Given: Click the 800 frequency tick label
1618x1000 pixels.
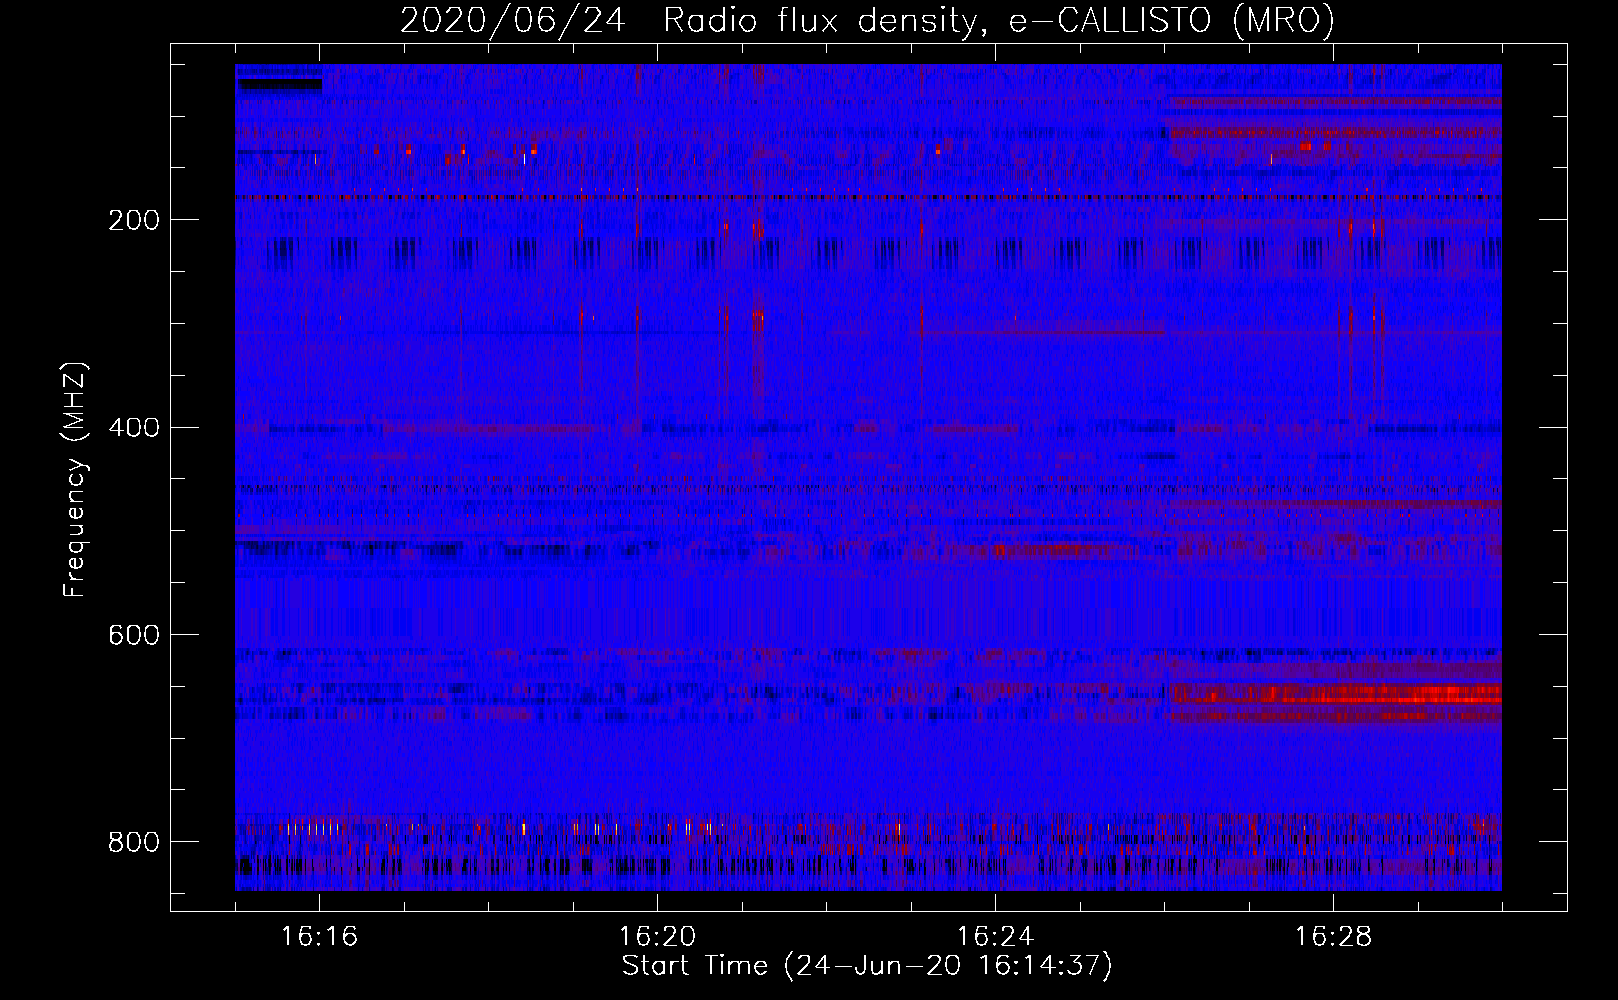Looking at the screenshot, I should click(134, 843).
